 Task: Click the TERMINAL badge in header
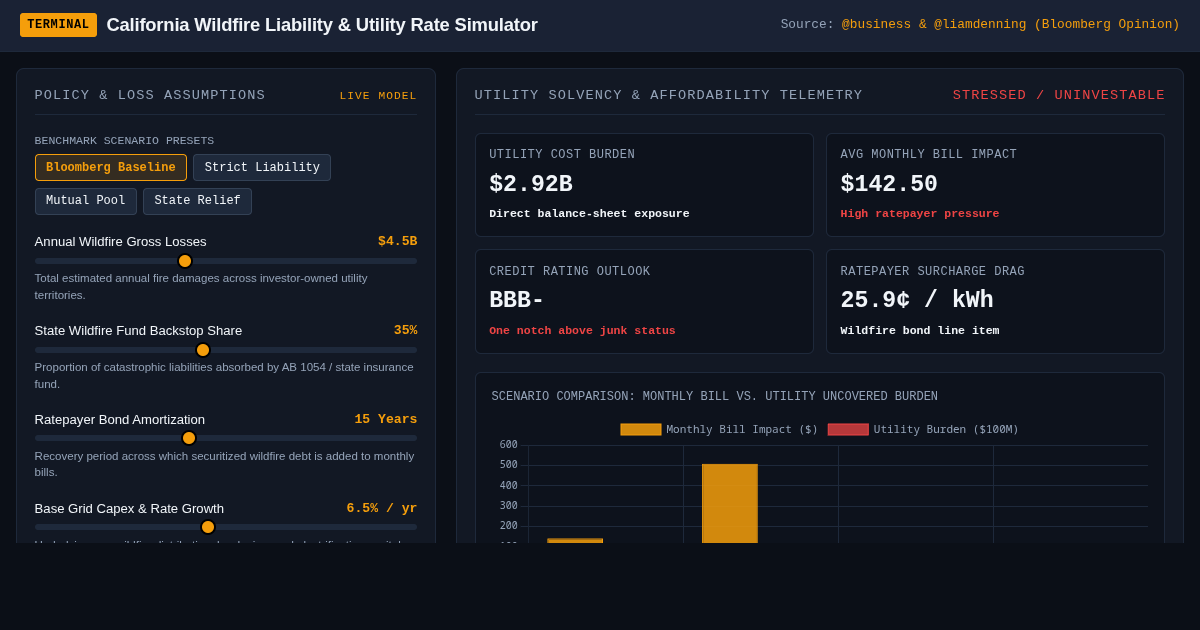pyautogui.click(x=58, y=25)
